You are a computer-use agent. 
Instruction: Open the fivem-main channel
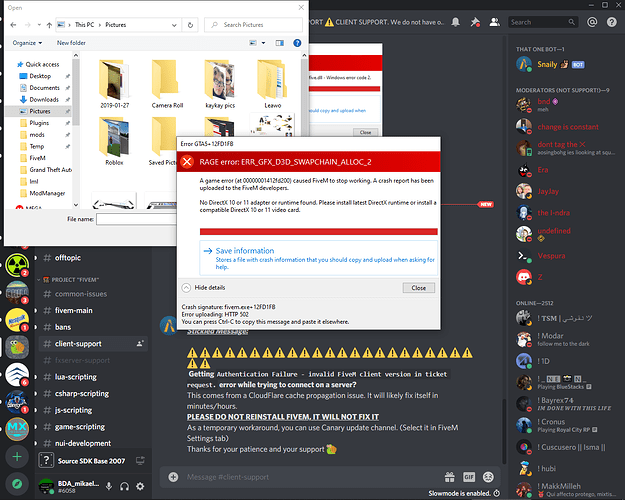(74, 310)
